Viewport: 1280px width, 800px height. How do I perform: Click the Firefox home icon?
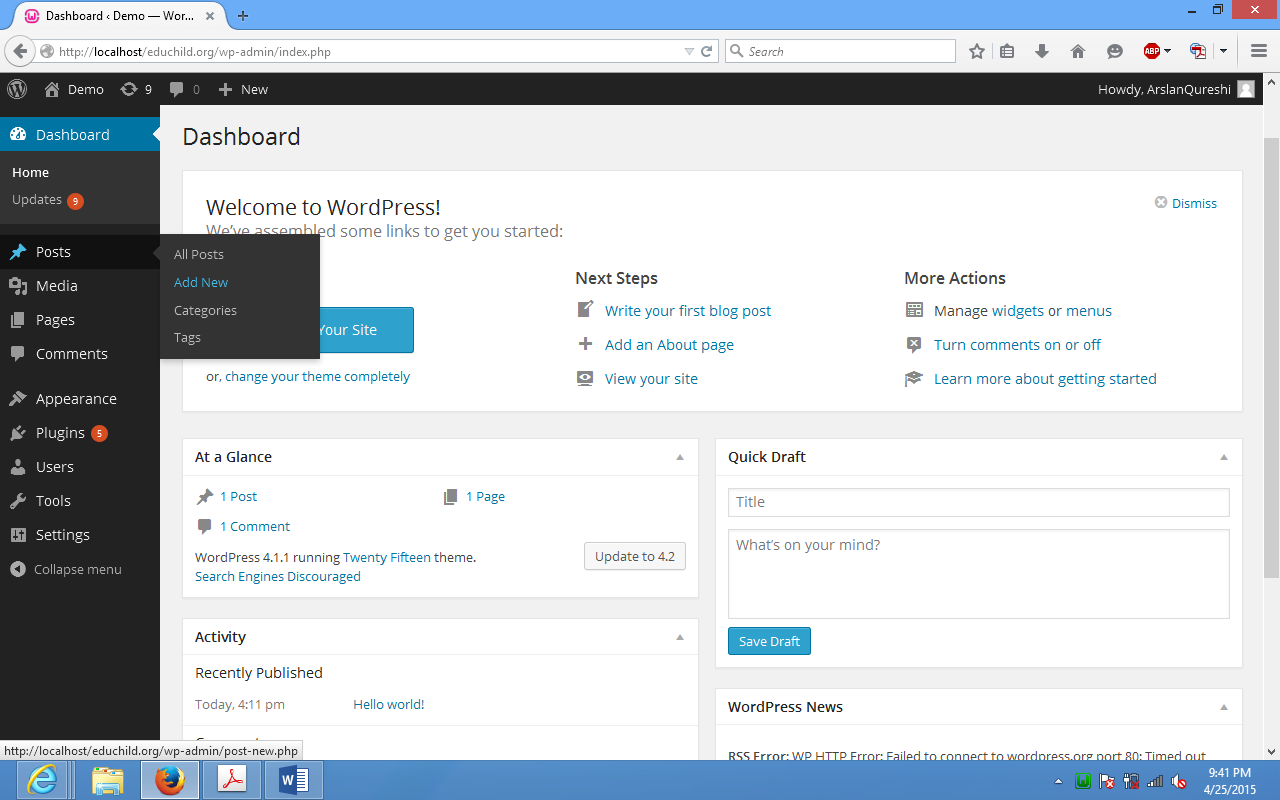pos(1077,51)
